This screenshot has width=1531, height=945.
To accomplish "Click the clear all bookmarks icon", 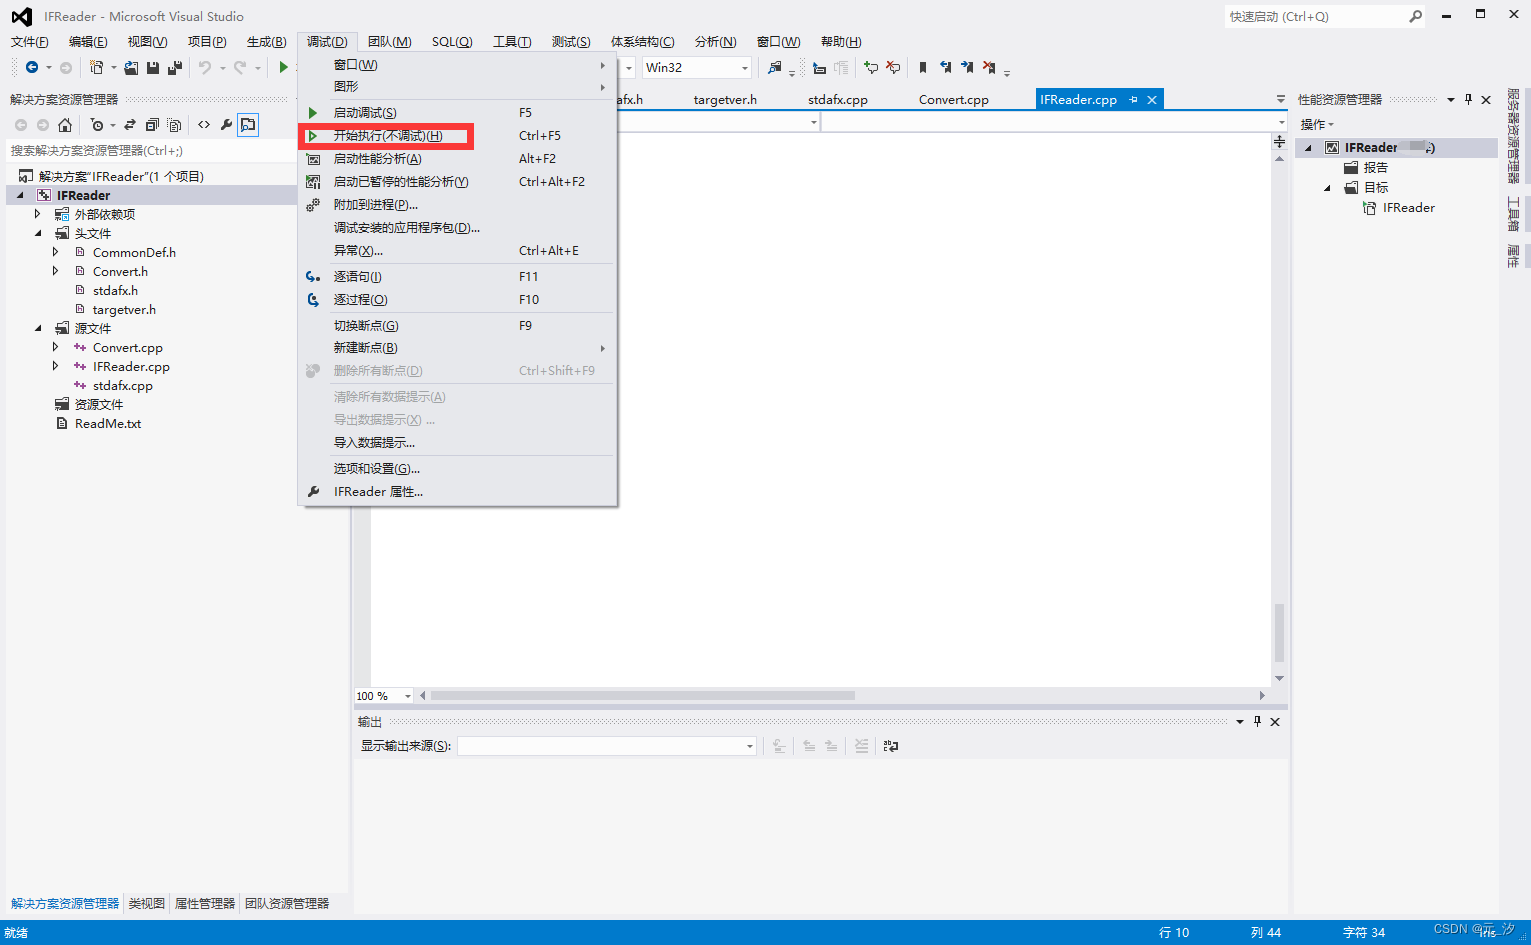I will (989, 67).
